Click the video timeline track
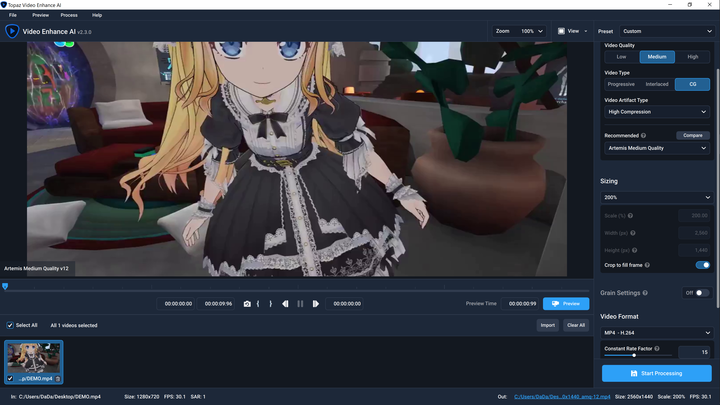 [x=296, y=290]
